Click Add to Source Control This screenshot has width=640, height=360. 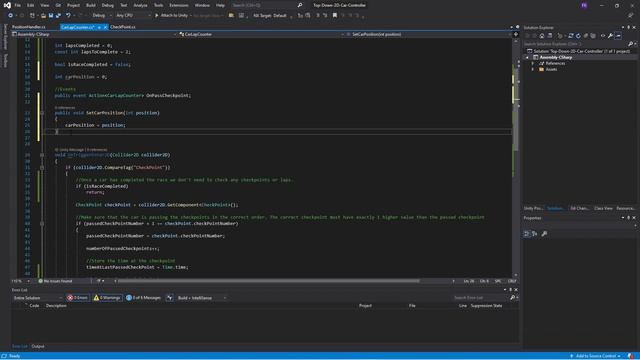(596, 356)
